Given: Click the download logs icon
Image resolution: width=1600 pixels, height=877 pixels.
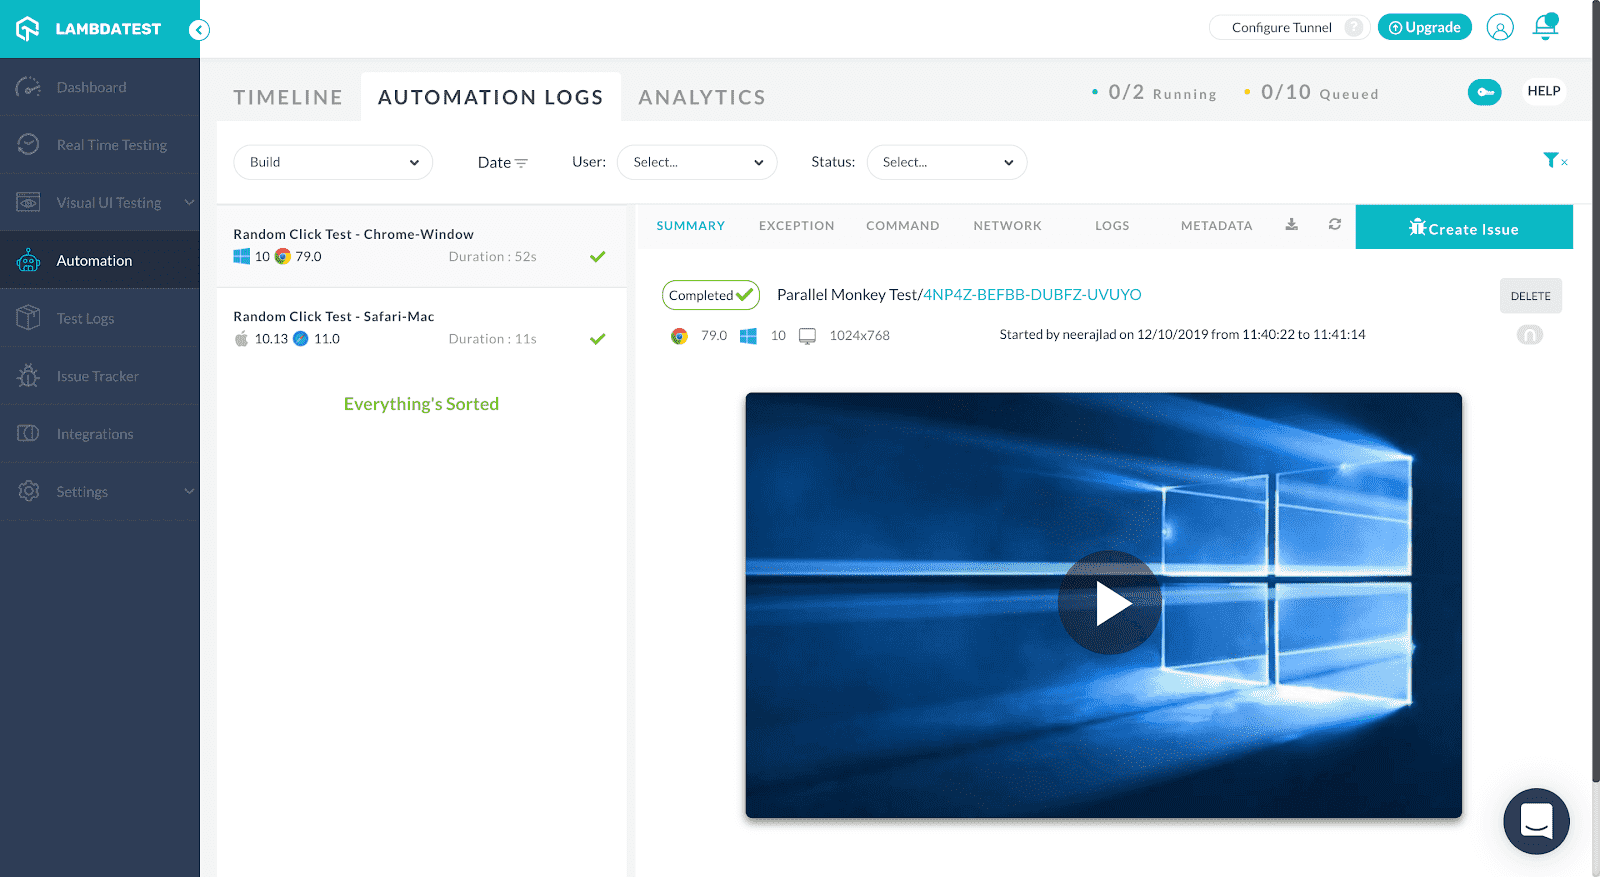Looking at the screenshot, I should (x=1291, y=225).
